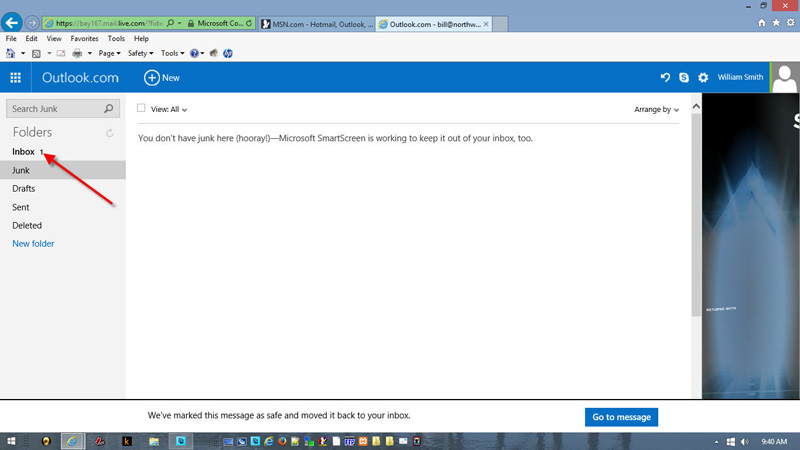Open File Explorer from the taskbar

click(x=154, y=441)
